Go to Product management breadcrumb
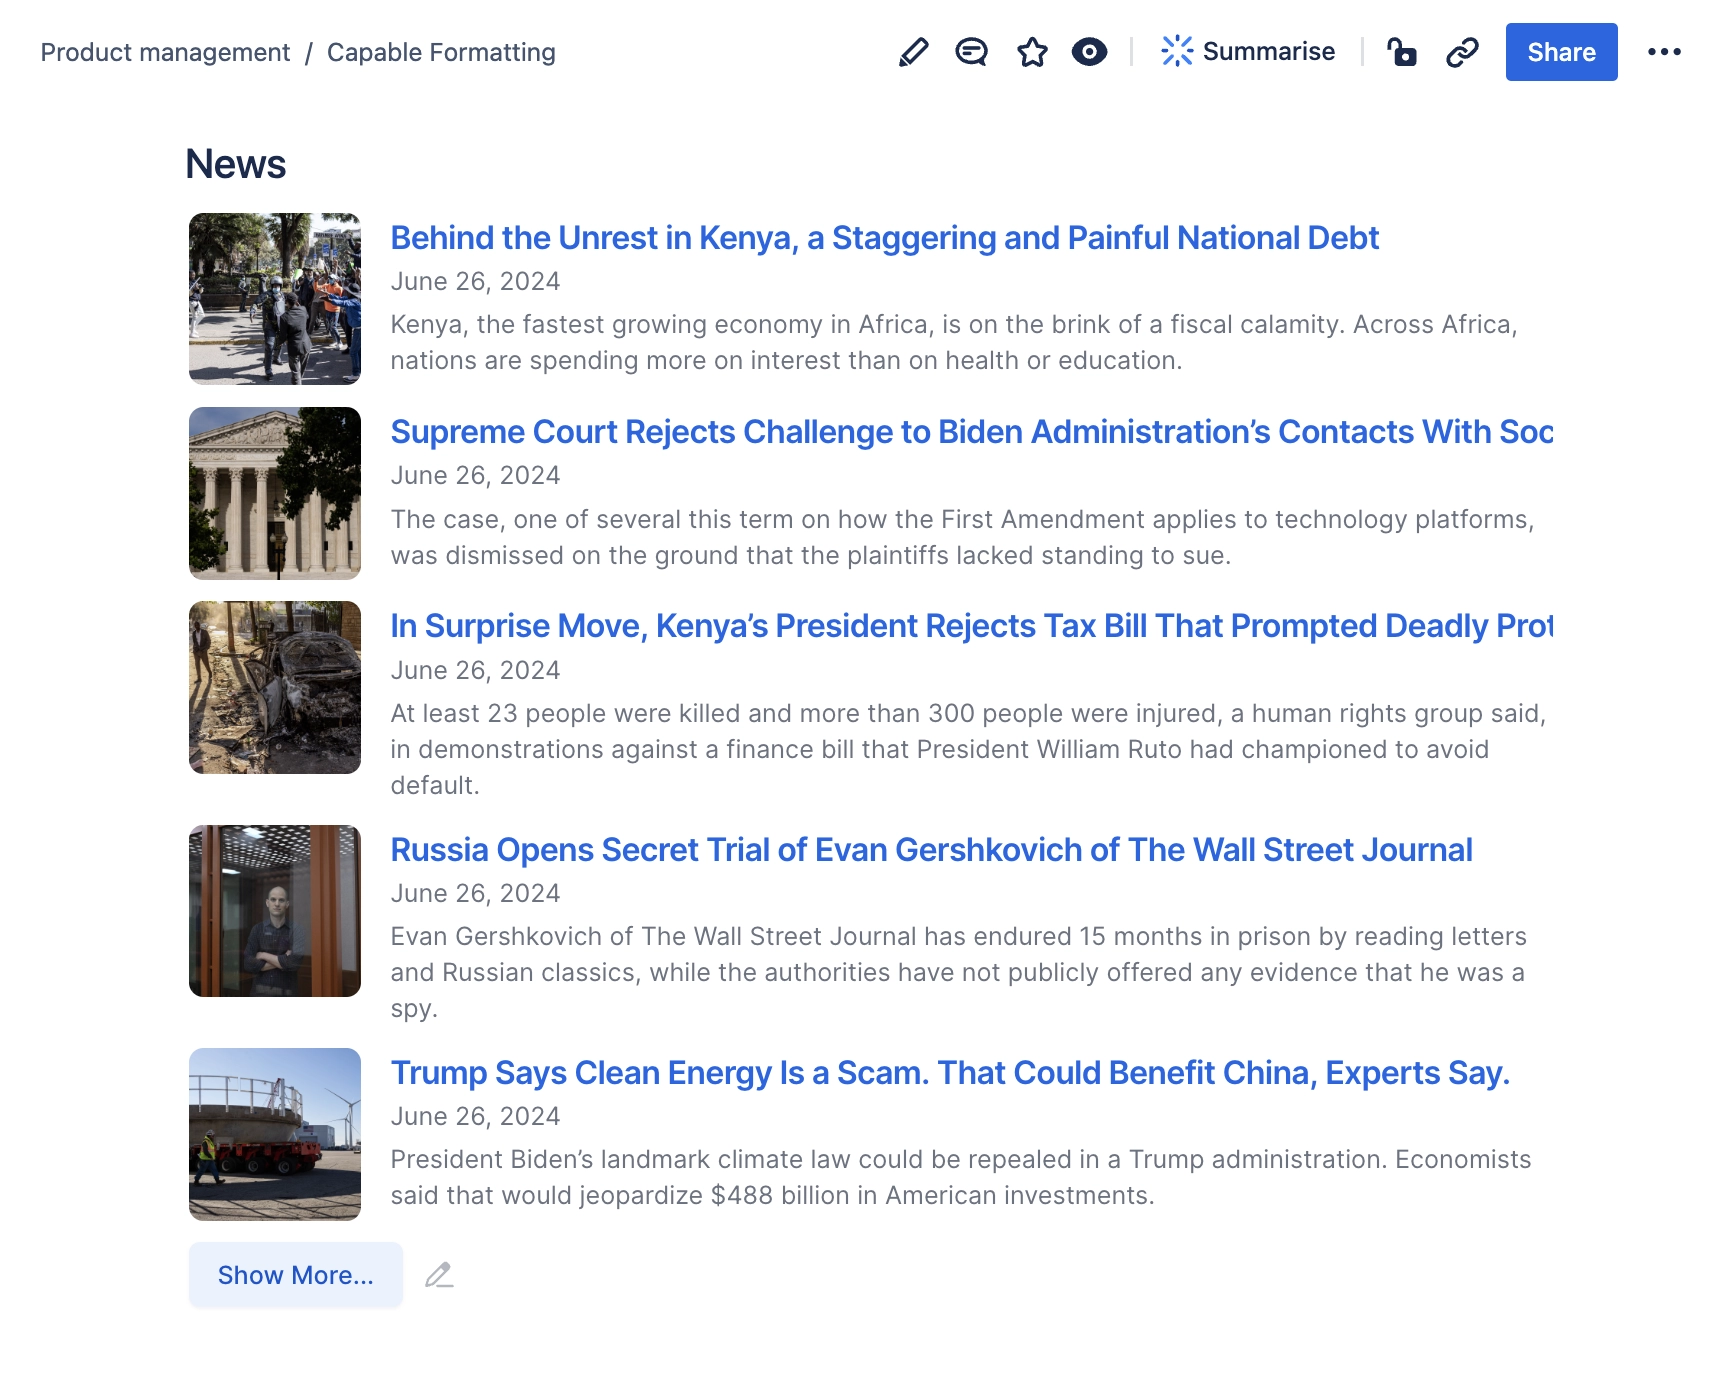 165,52
